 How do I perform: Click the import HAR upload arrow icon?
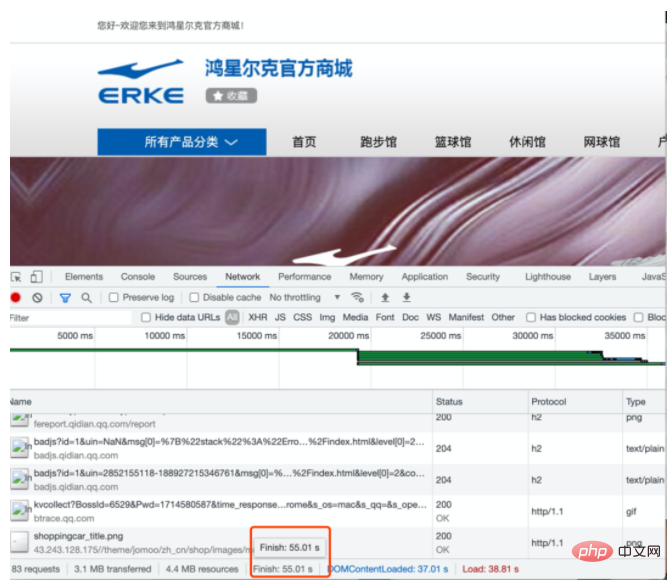point(385,297)
